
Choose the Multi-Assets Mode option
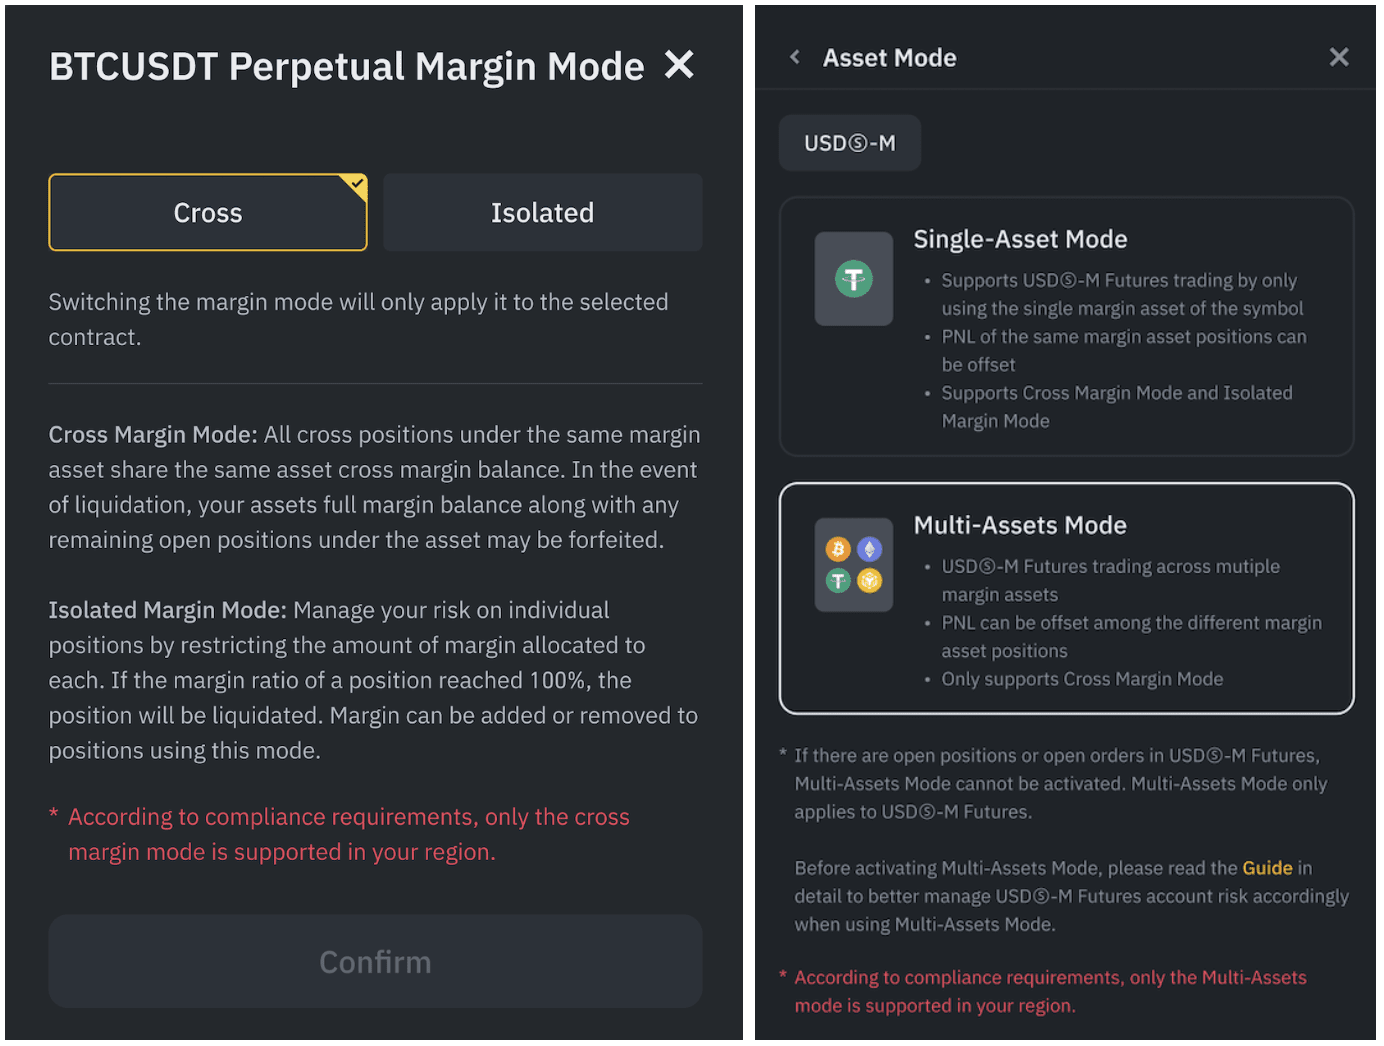(1066, 598)
